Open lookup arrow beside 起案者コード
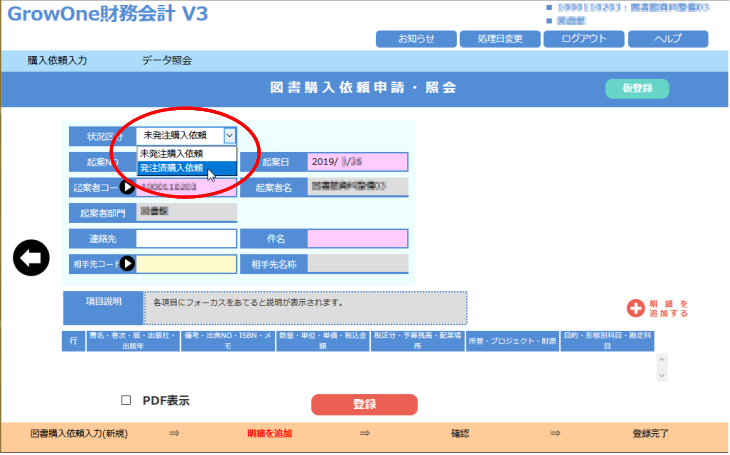 [x=127, y=187]
